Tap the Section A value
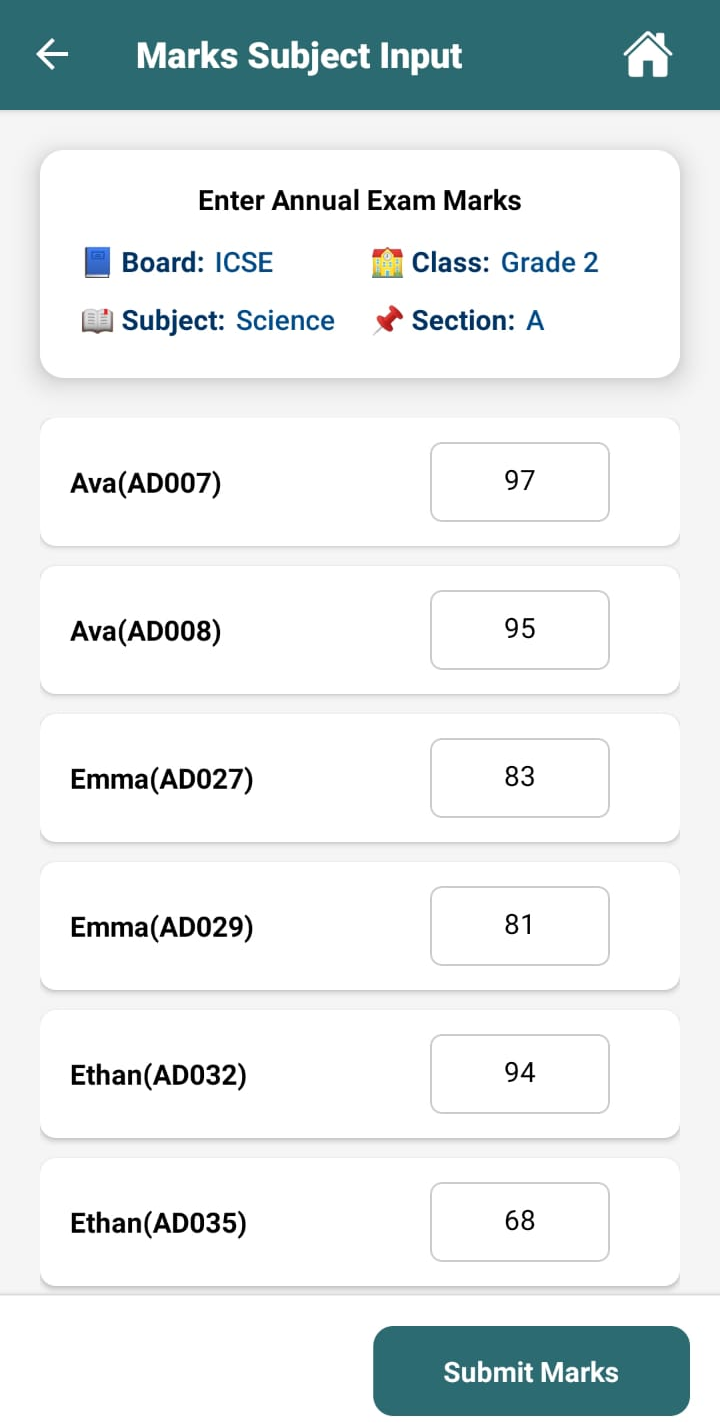 pyautogui.click(x=535, y=321)
